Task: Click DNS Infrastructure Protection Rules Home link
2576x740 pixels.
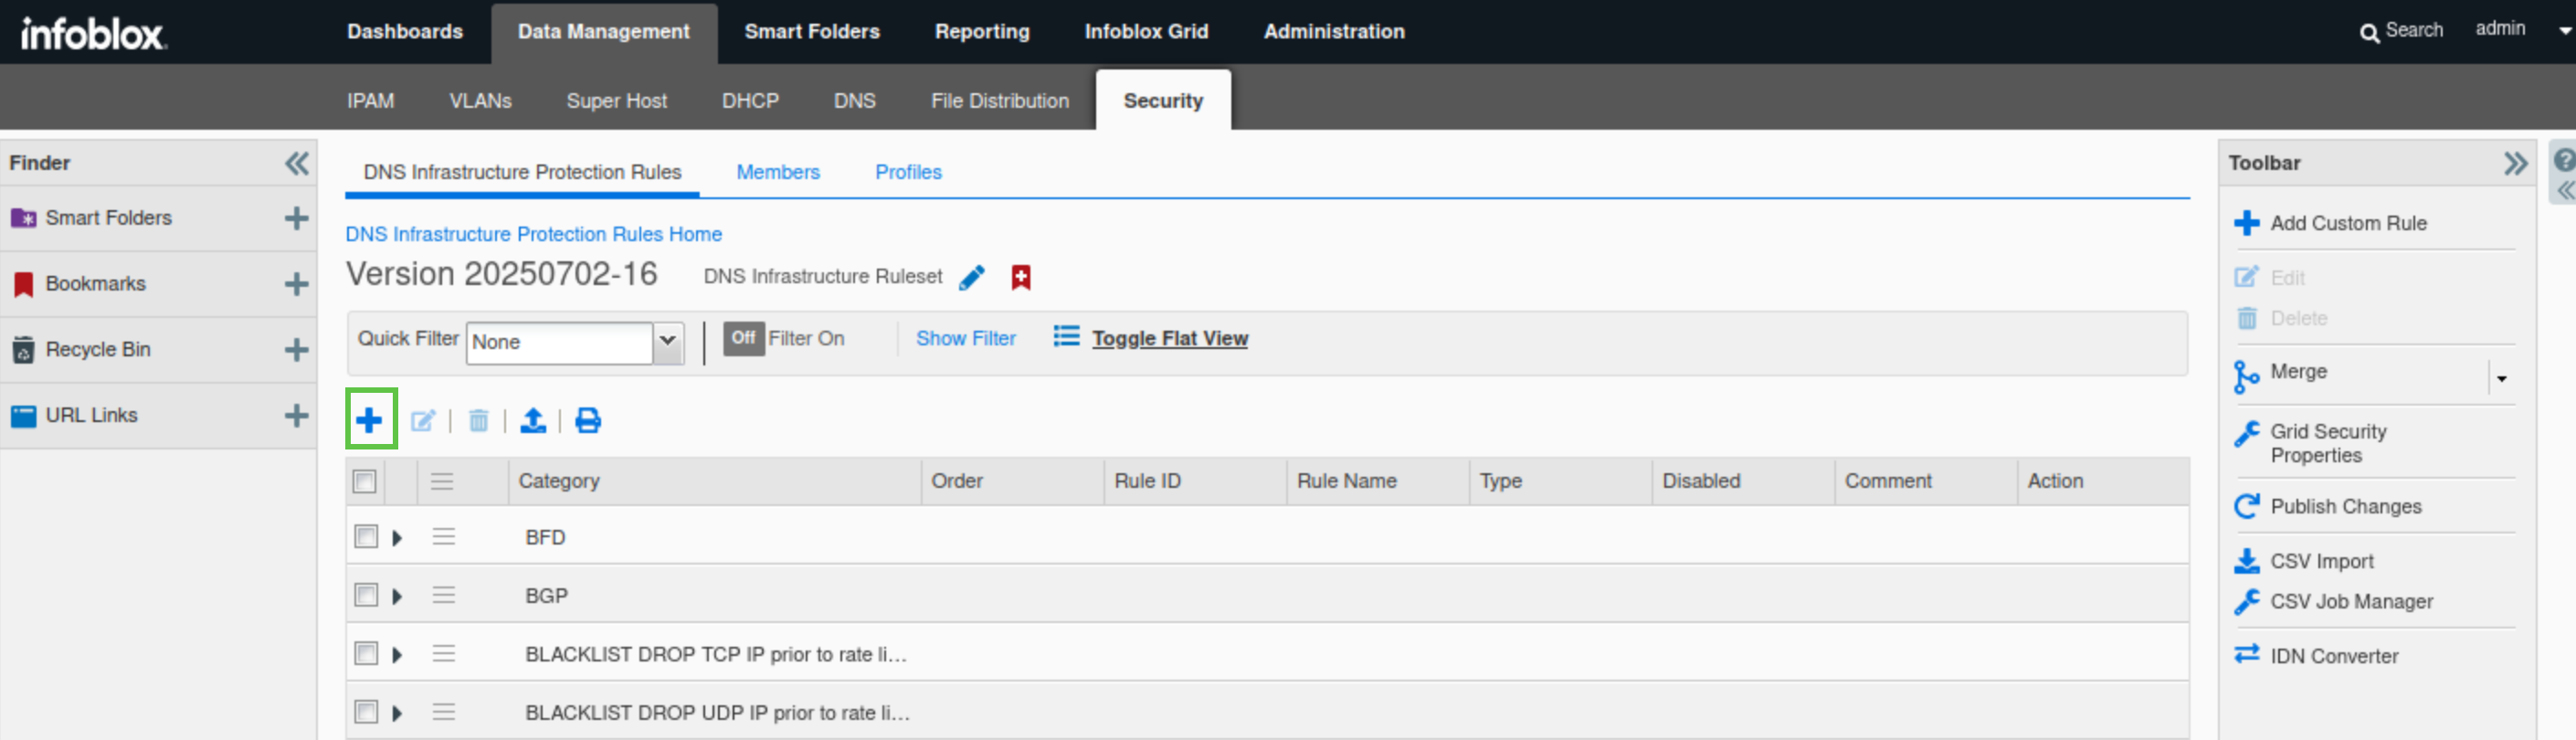Action: (534, 234)
